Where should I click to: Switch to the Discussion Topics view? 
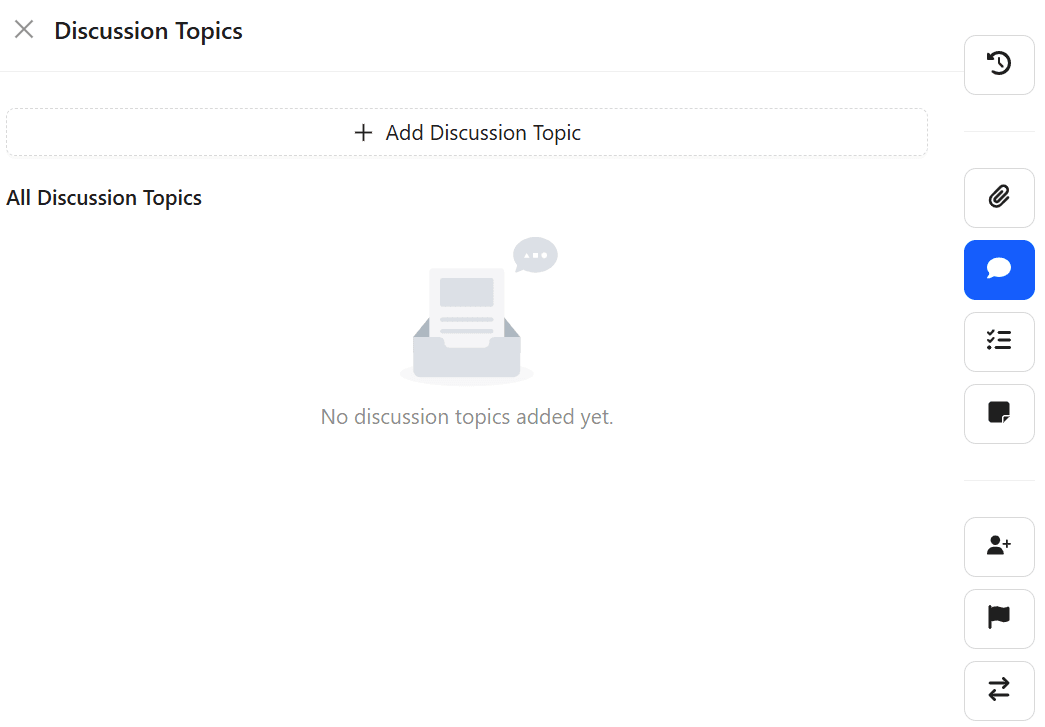(x=148, y=31)
